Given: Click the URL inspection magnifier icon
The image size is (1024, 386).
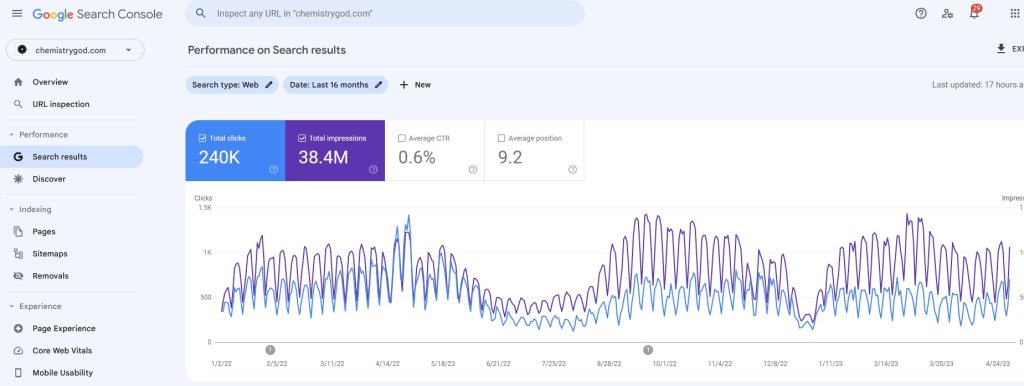Looking at the screenshot, I should [x=18, y=105].
